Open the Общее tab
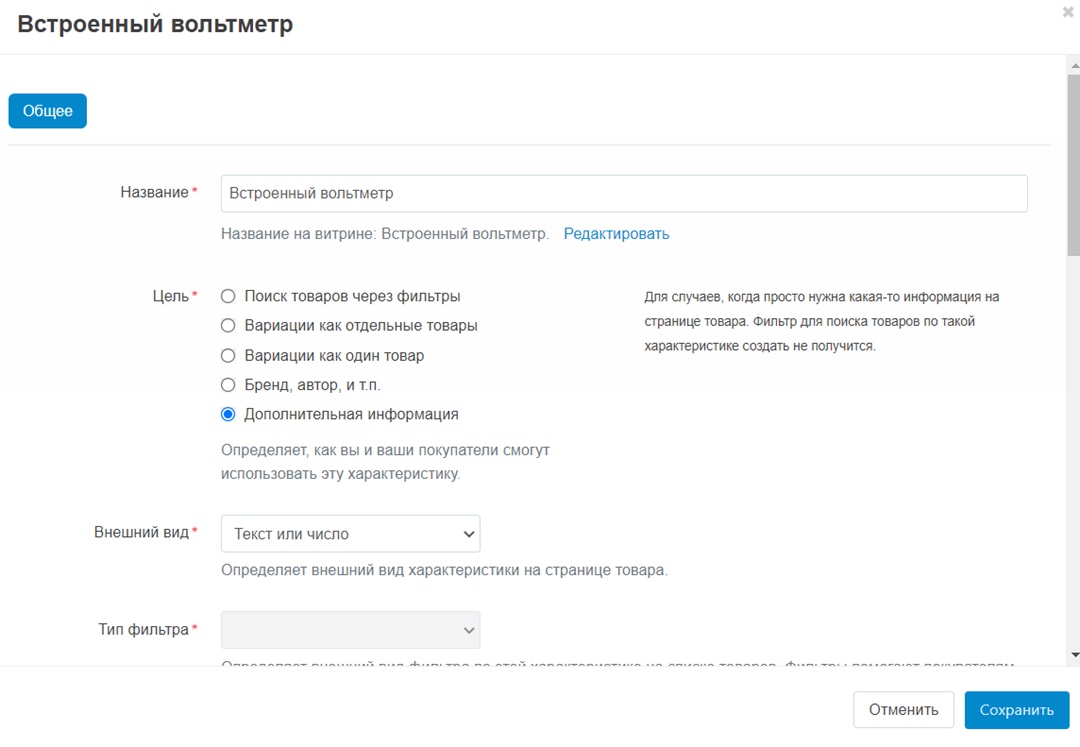1080x747 pixels. (x=48, y=111)
